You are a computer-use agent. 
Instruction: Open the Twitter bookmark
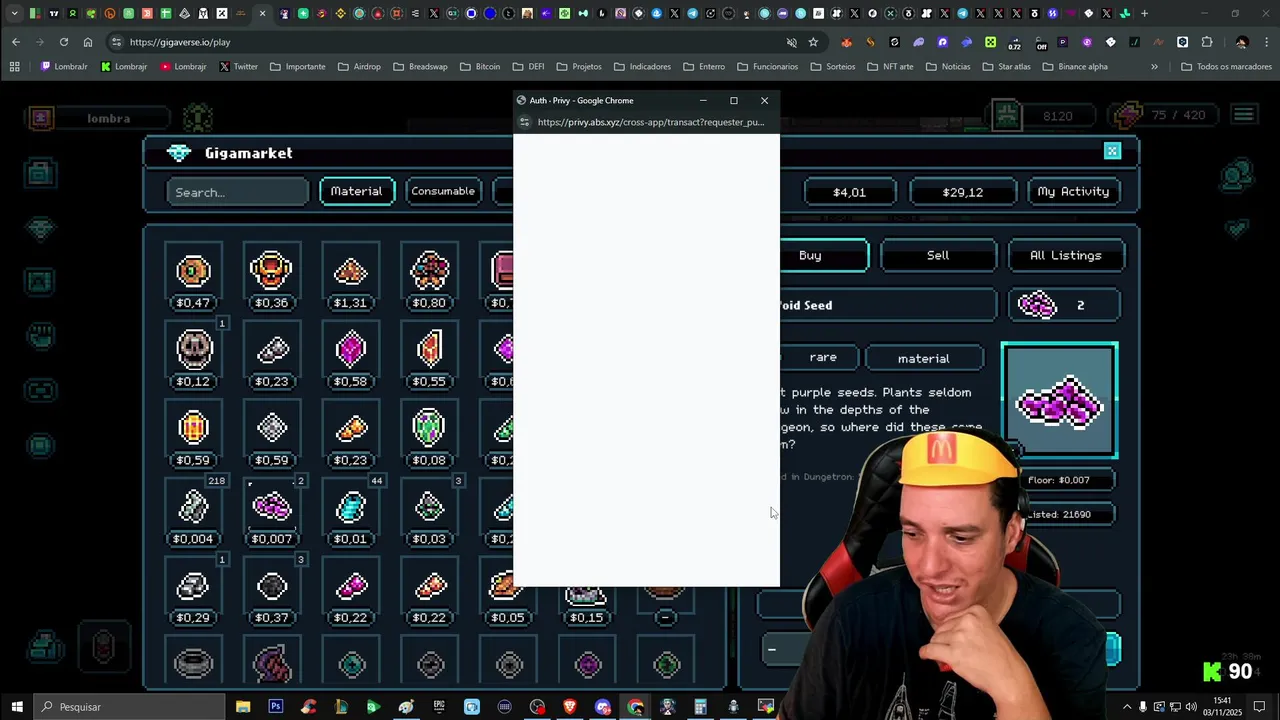[x=238, y=67]
